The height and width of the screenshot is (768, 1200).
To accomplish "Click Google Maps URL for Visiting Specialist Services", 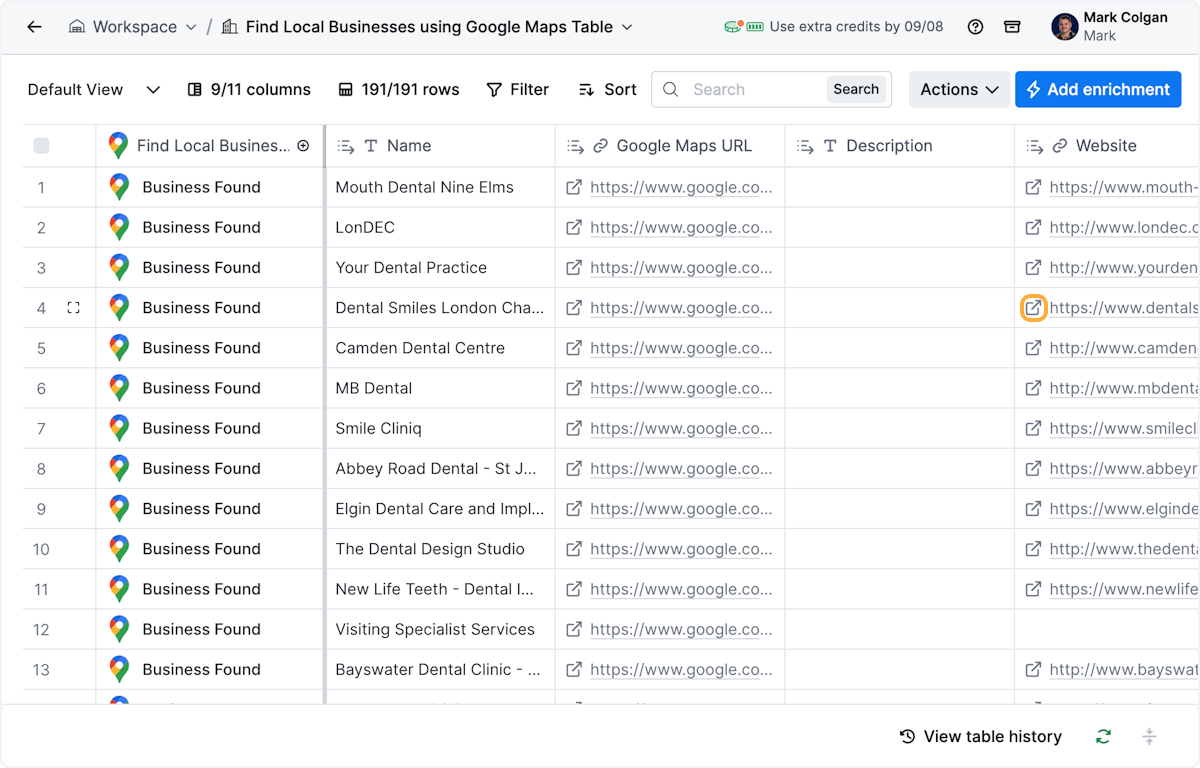I will [681, 629].
